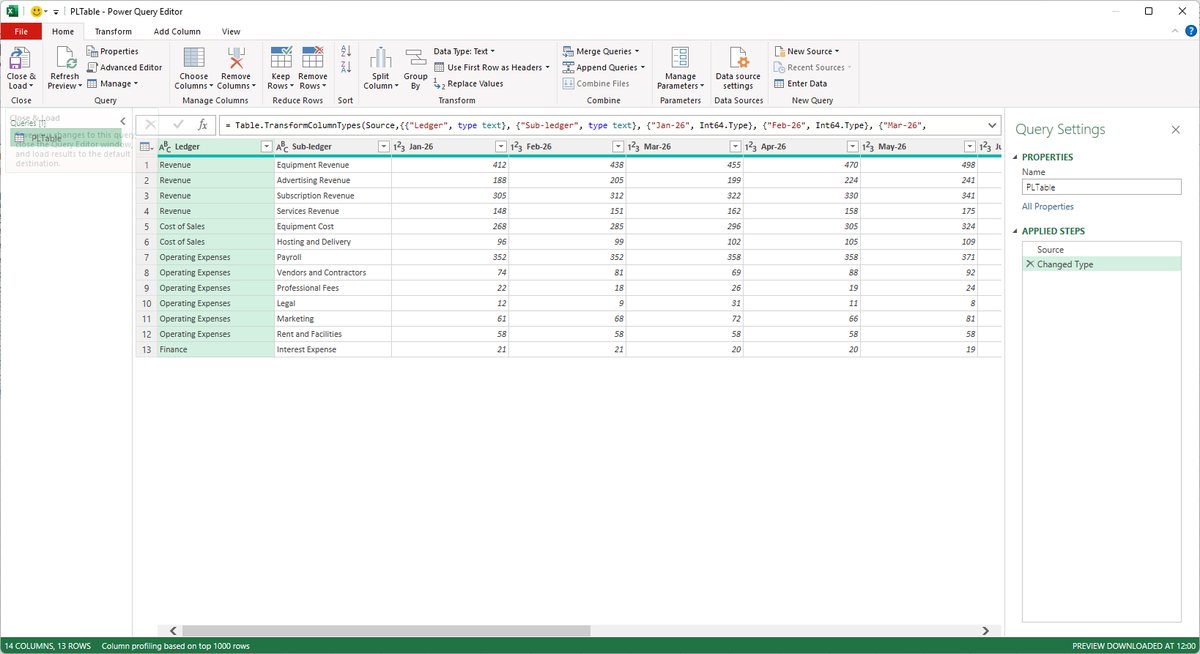Click the 123 type icon on Jan-26 column
This screenshot has height=654, width=1200.
click(x=398, y=147)
